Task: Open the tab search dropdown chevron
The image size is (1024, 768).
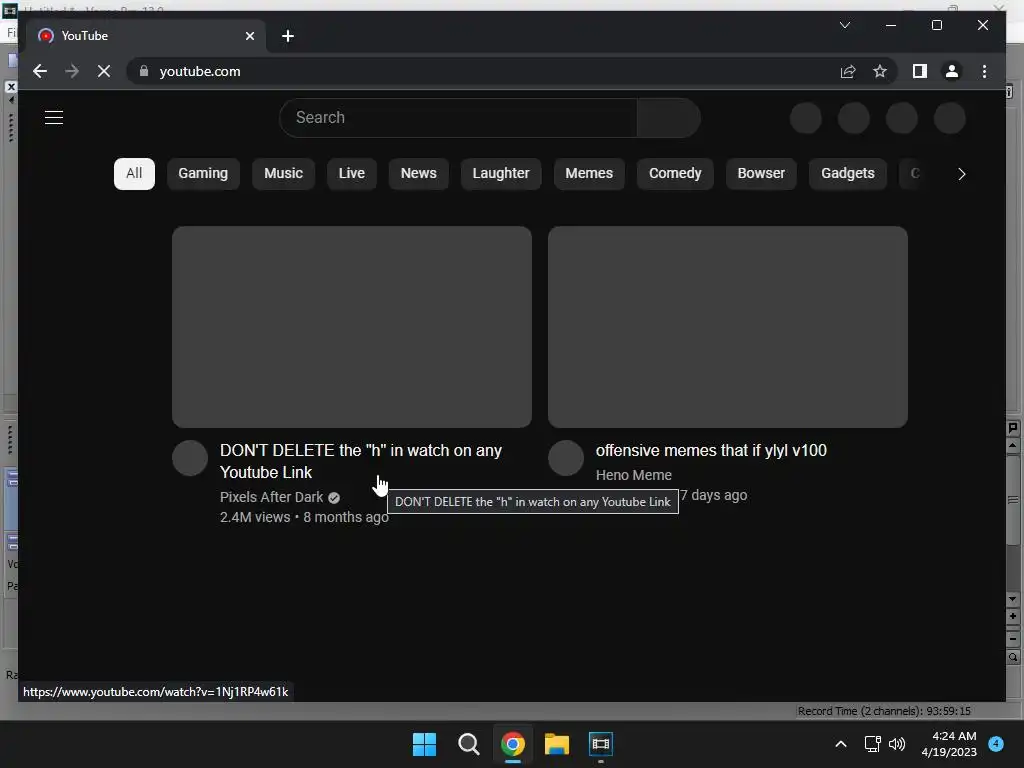Action: point(844,25)
